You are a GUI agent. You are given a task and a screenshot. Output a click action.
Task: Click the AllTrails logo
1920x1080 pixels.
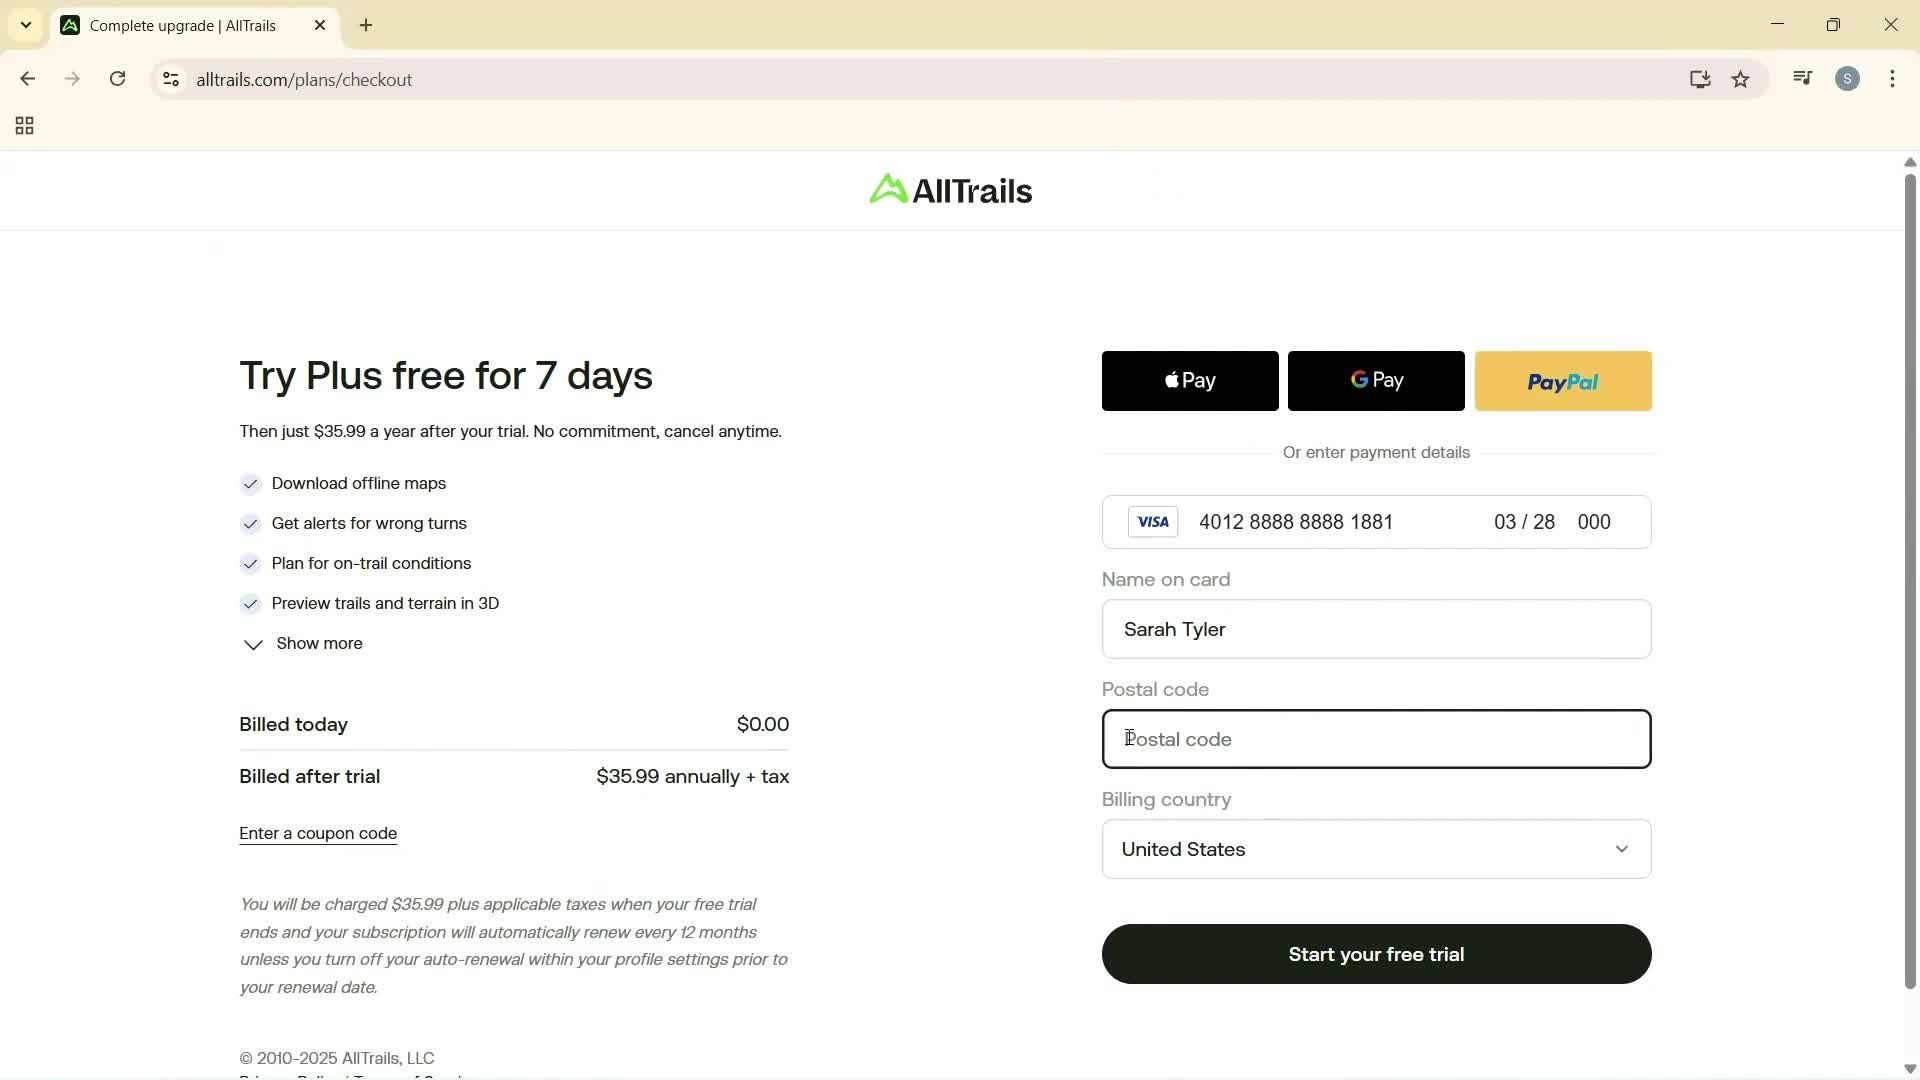coord(949,189)
